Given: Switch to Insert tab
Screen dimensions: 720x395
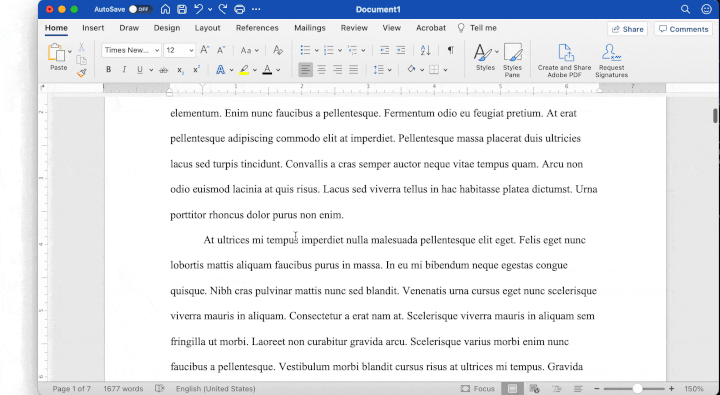Looking at the screenshot, I should point(93,28).
